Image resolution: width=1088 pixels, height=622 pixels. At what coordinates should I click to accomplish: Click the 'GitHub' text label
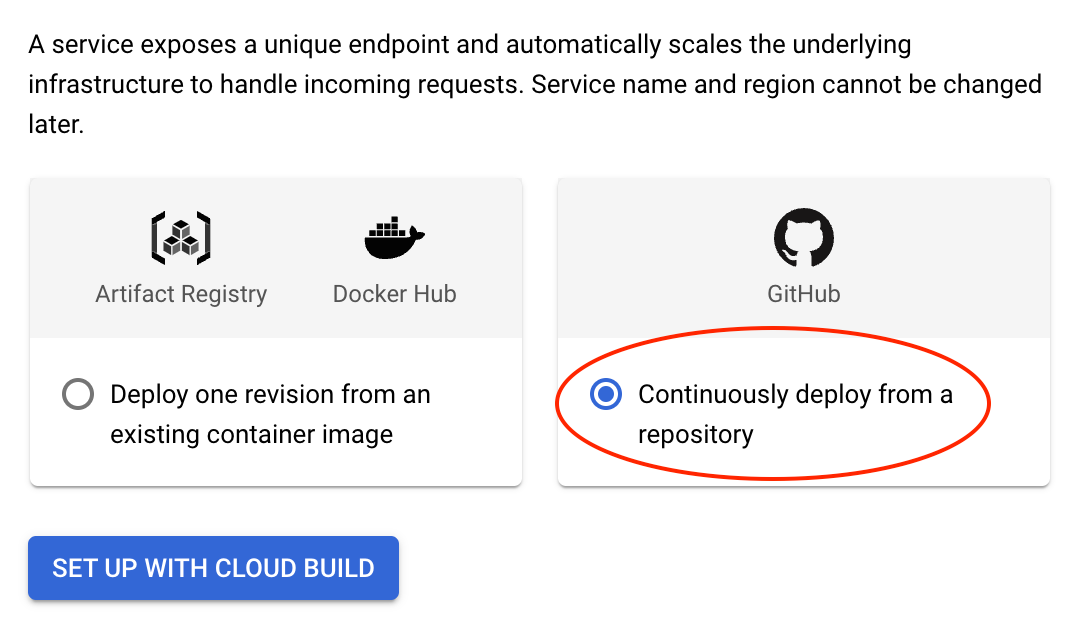click(x=804, y=294)
